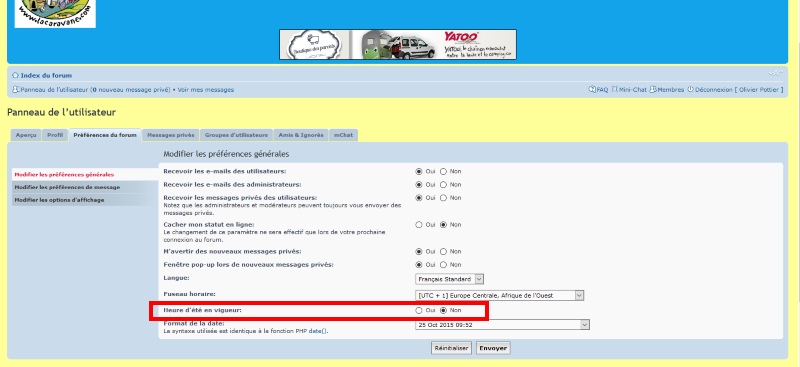Click the home icon beside Index du forum
Image resolution: width=800 pixels, height=367 pixels.
15,76
